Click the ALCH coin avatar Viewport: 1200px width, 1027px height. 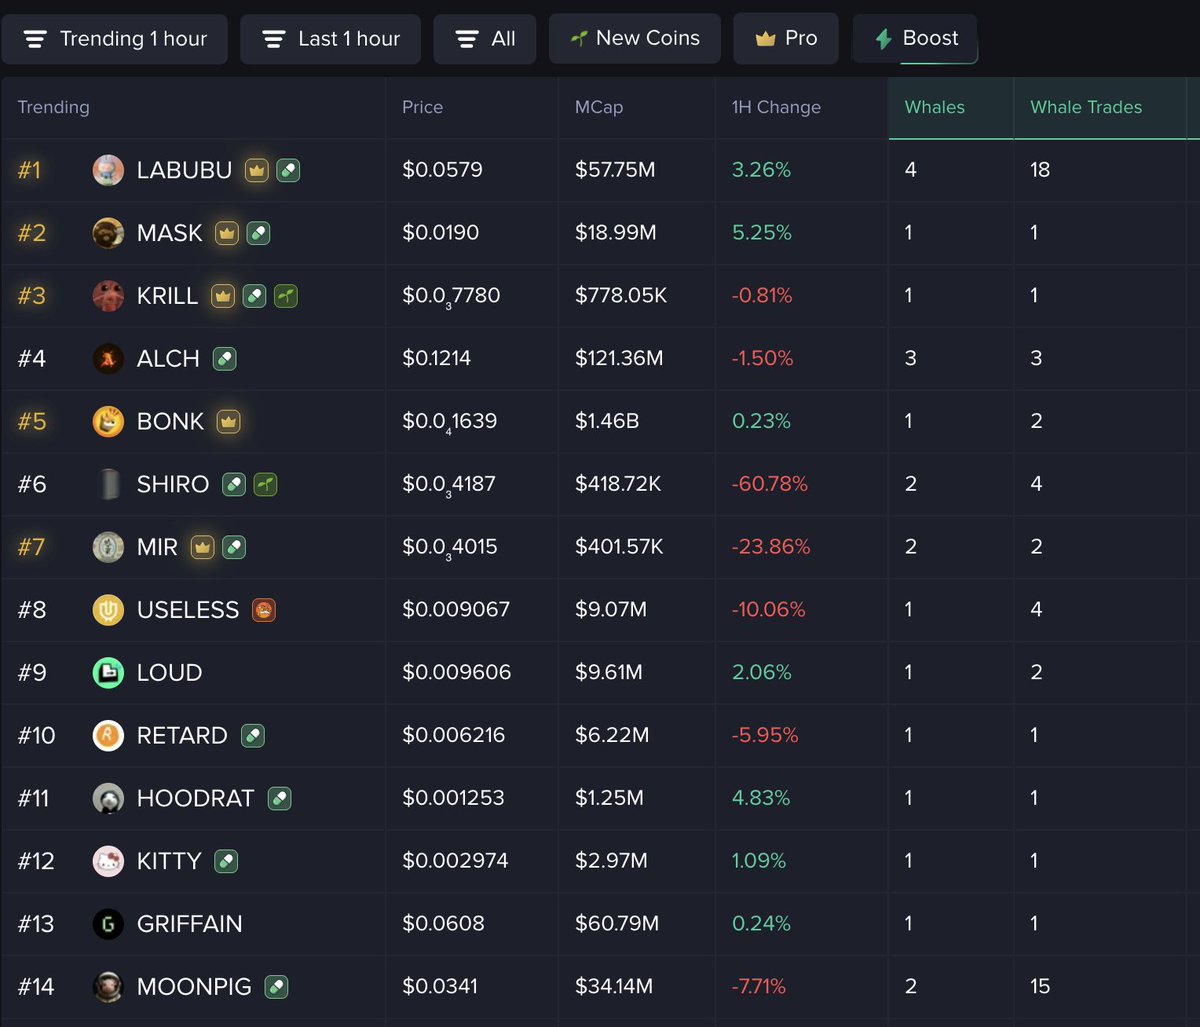point(108,358)
